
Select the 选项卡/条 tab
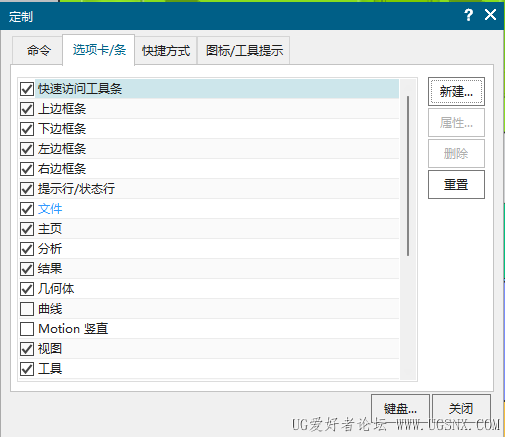[99, 50]
